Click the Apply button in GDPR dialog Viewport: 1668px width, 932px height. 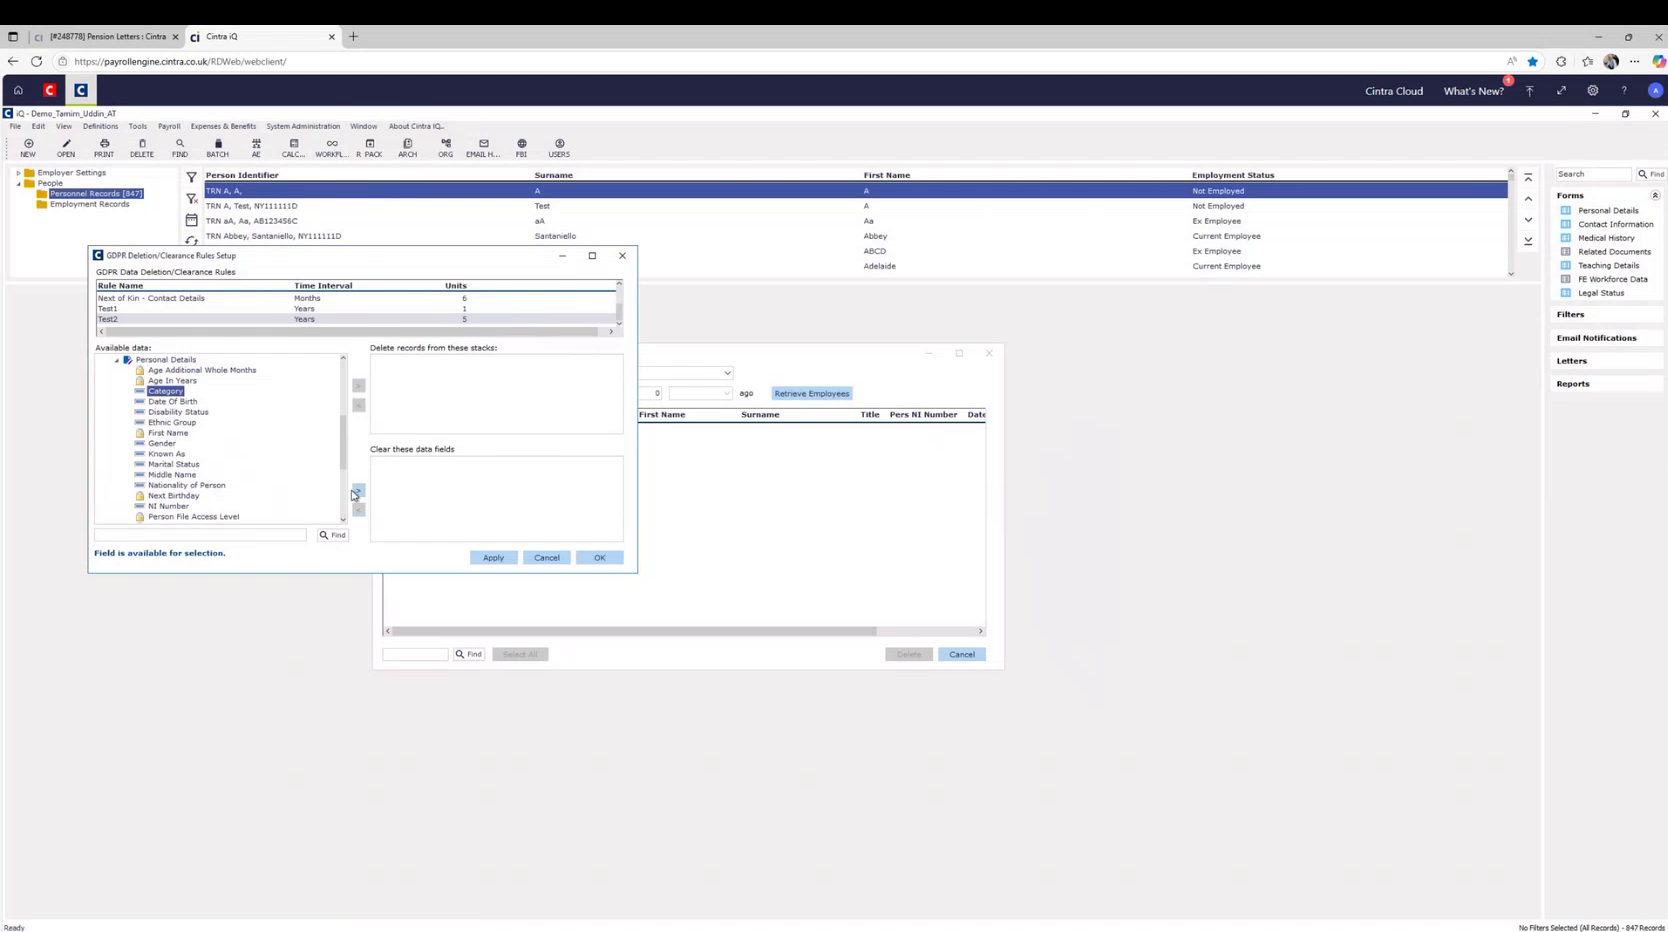(493, 557)
